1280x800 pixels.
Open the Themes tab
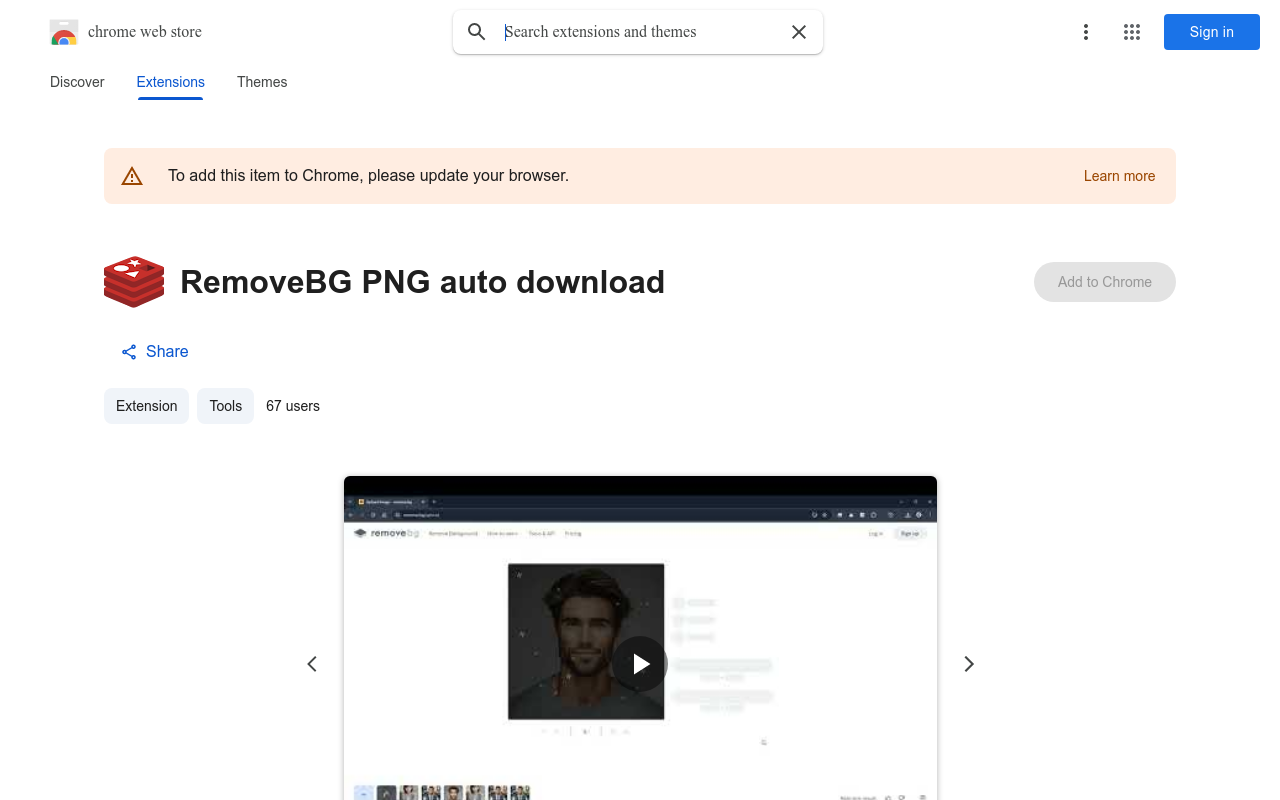[x=262, y=82]
